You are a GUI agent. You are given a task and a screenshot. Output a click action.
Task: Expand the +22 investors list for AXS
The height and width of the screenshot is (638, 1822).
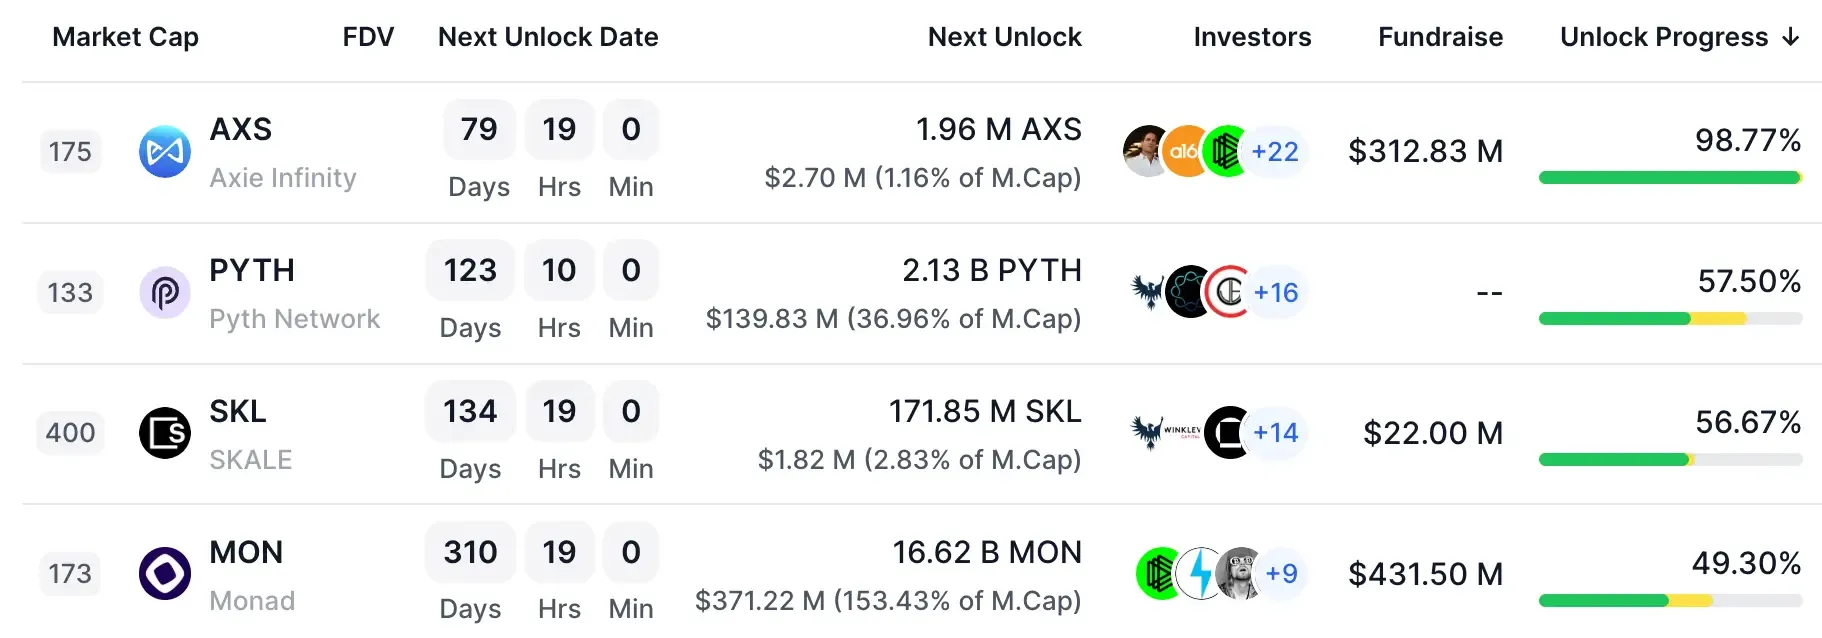pos(1275,152)
